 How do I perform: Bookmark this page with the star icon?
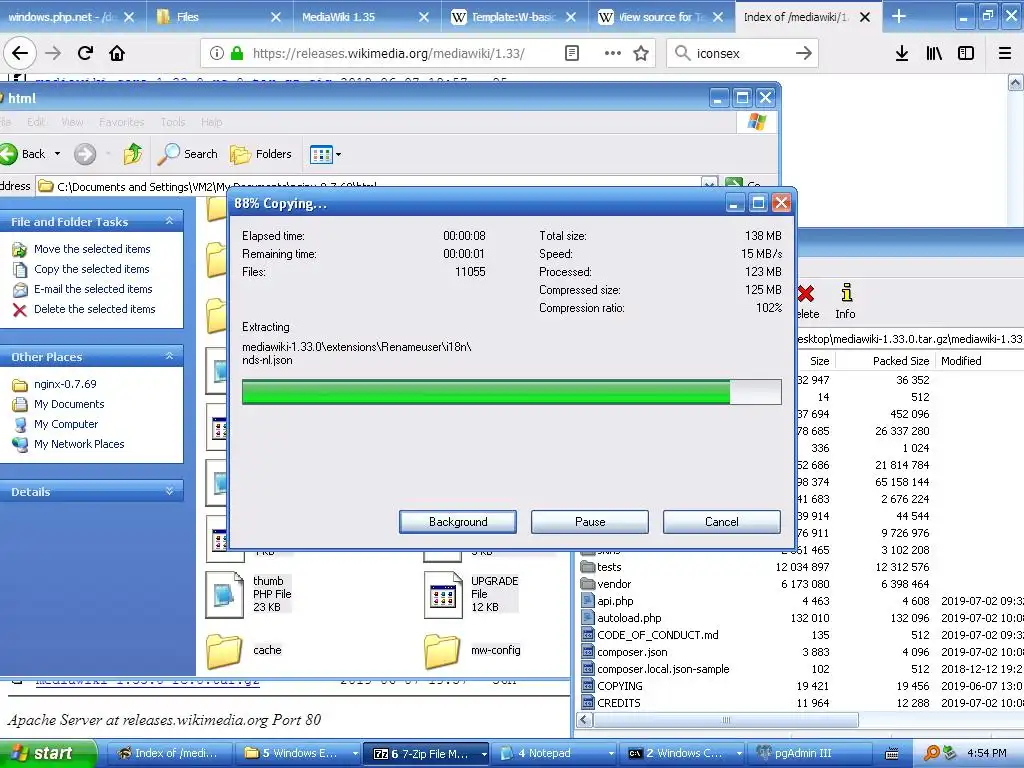641,53
